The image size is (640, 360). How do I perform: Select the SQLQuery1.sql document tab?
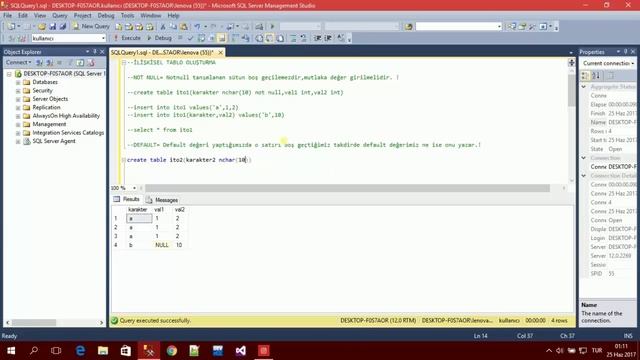pyautogui.click(x=162, y=53)
